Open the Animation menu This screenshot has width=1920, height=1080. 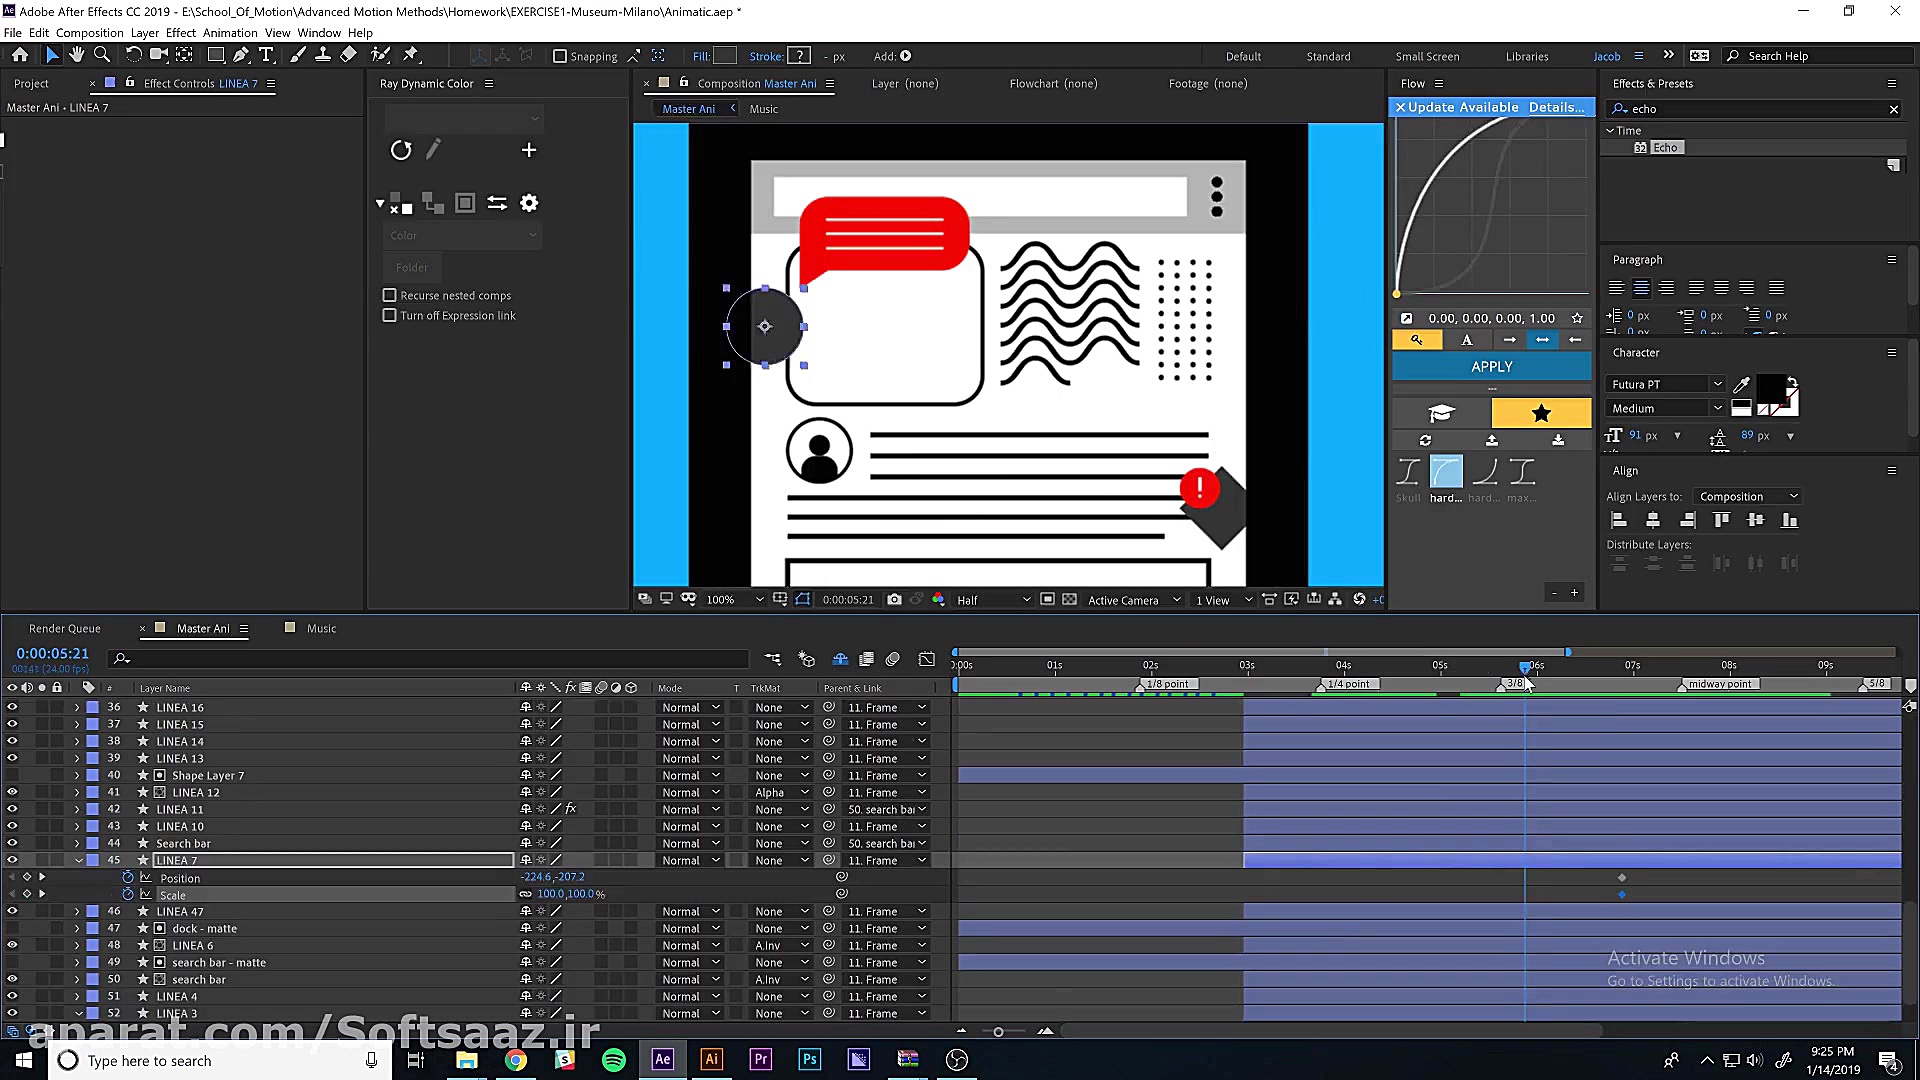pos(230,33)
